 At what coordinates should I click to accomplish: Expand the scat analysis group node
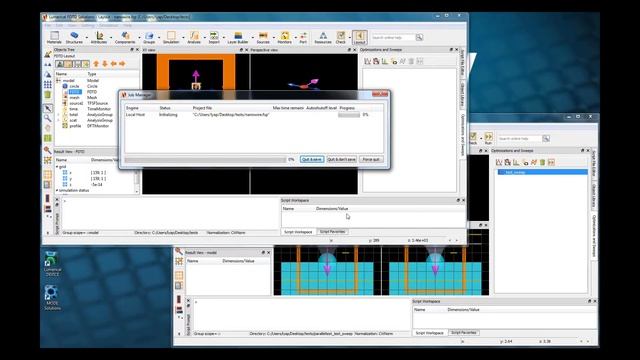coord(58,120)
